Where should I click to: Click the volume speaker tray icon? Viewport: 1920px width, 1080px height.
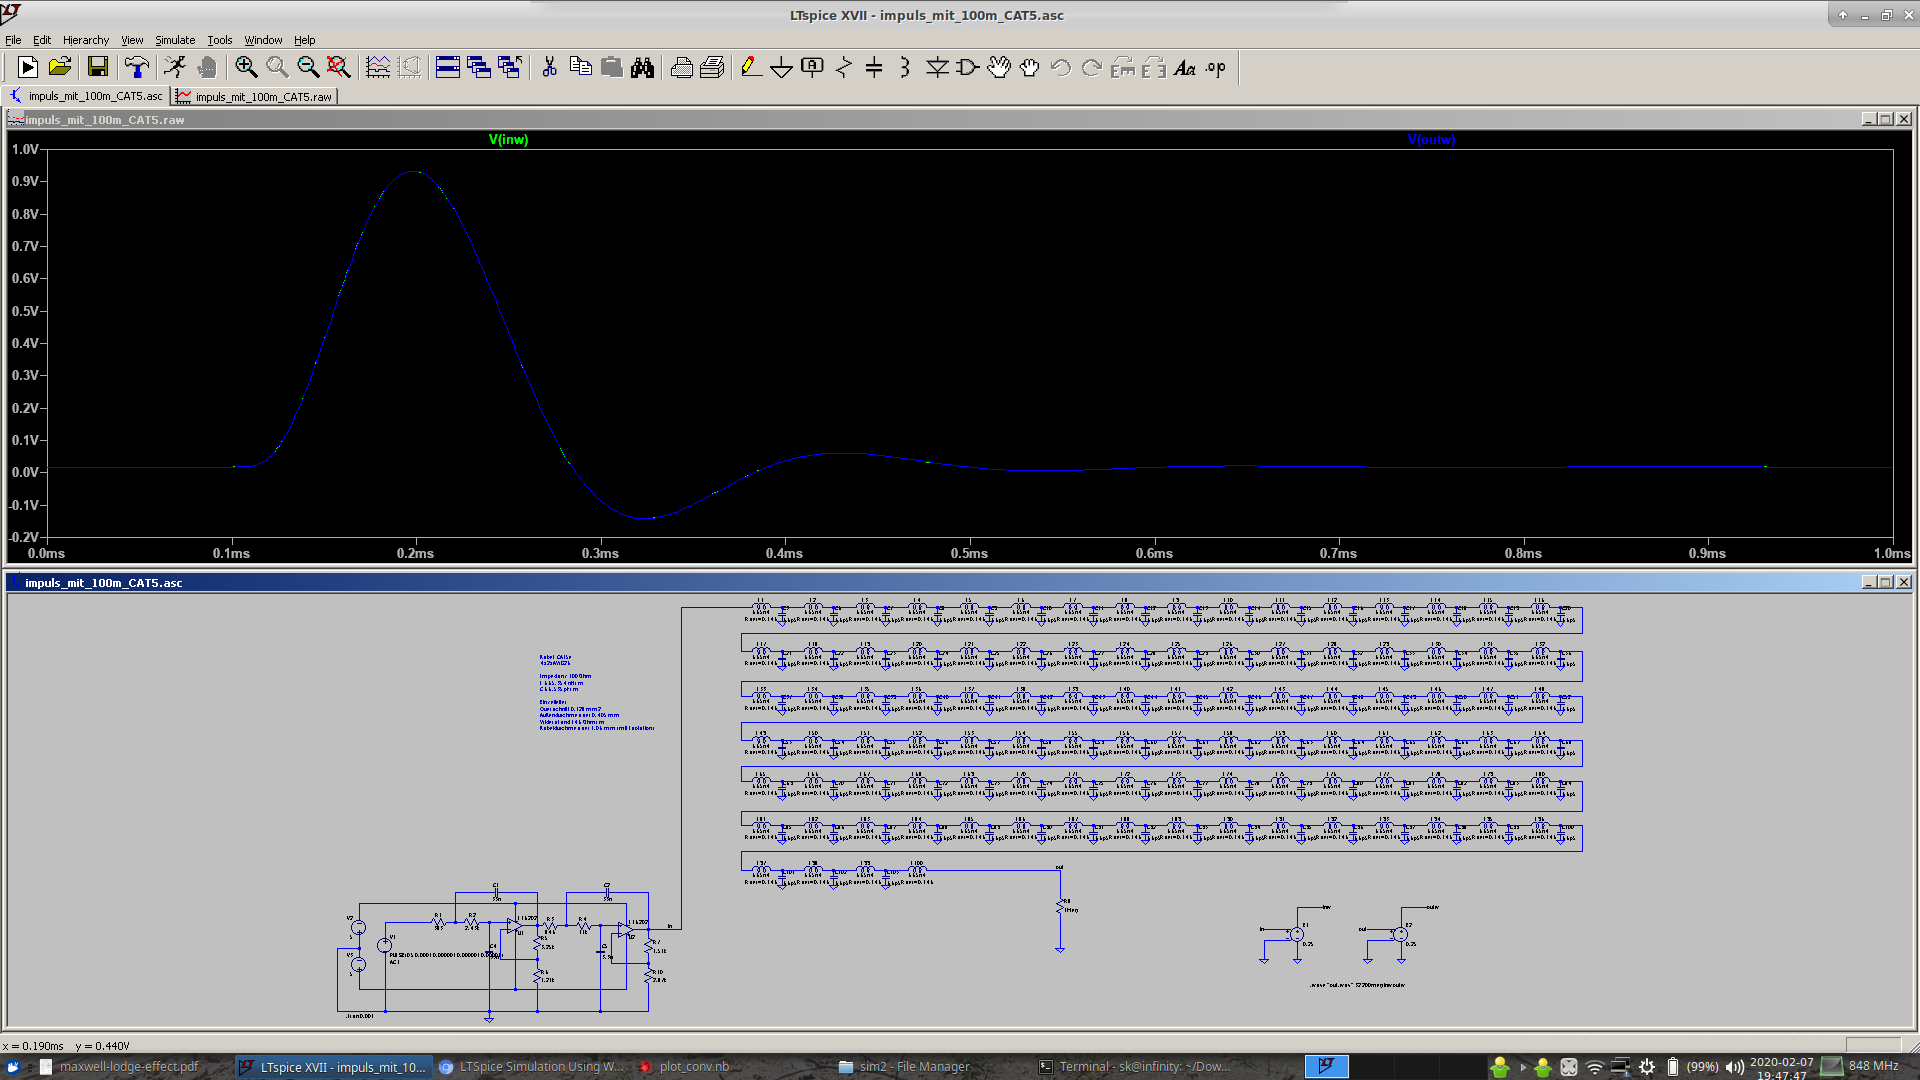tap(1735, 1067)
